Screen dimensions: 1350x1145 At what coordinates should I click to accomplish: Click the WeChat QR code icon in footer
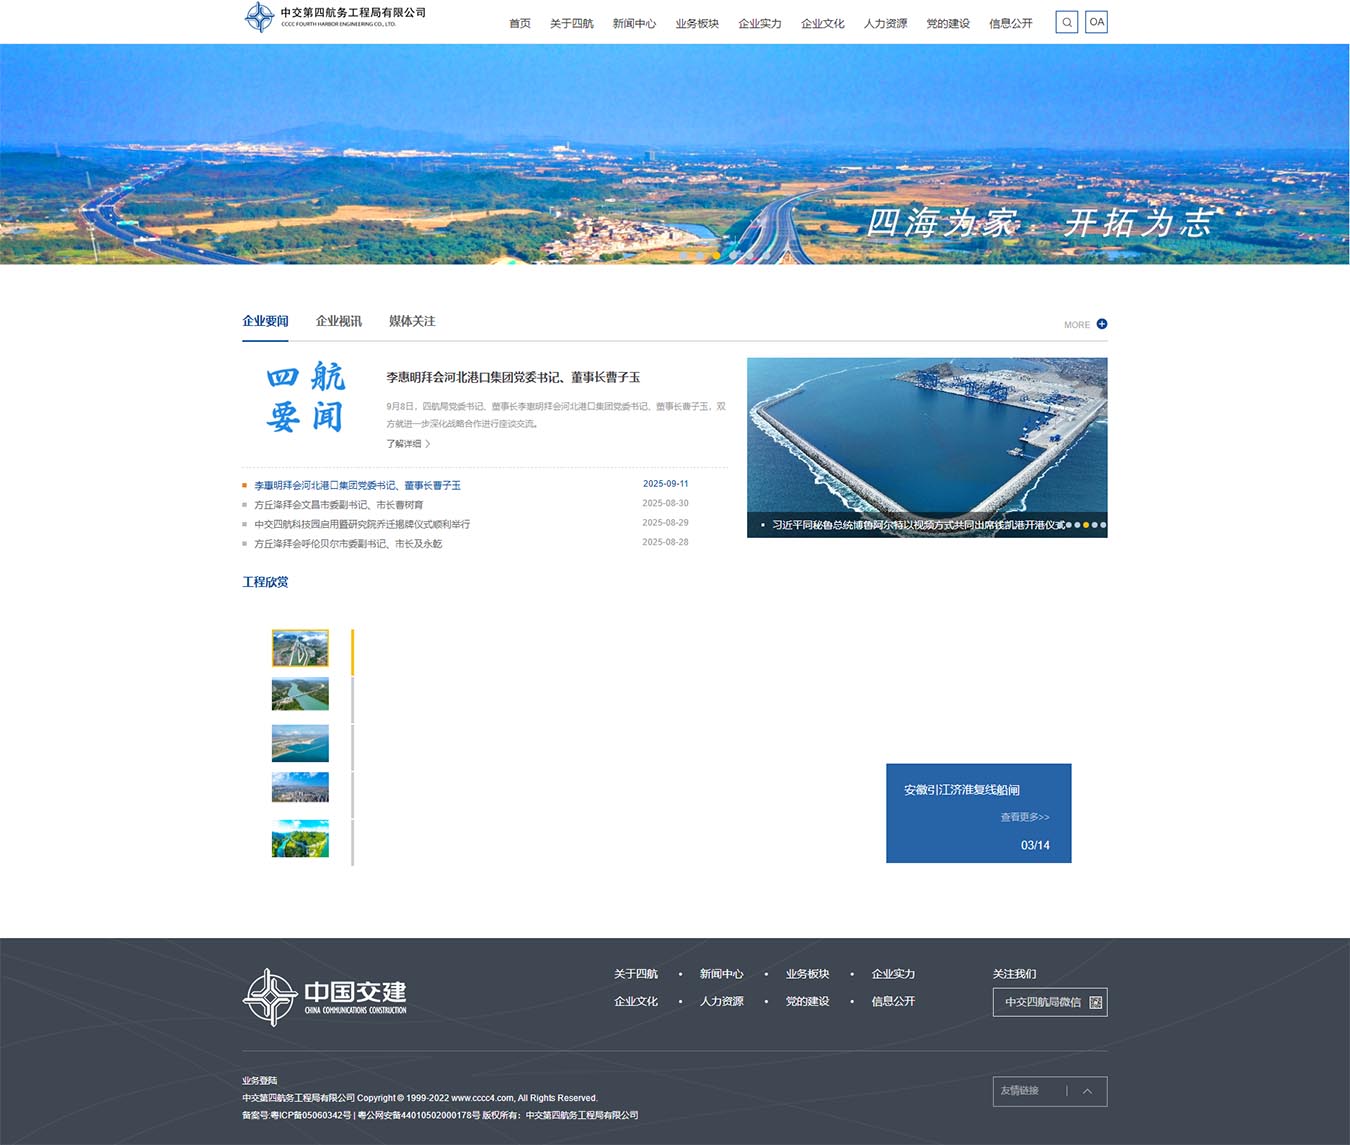click(x=1095, y=1002)
